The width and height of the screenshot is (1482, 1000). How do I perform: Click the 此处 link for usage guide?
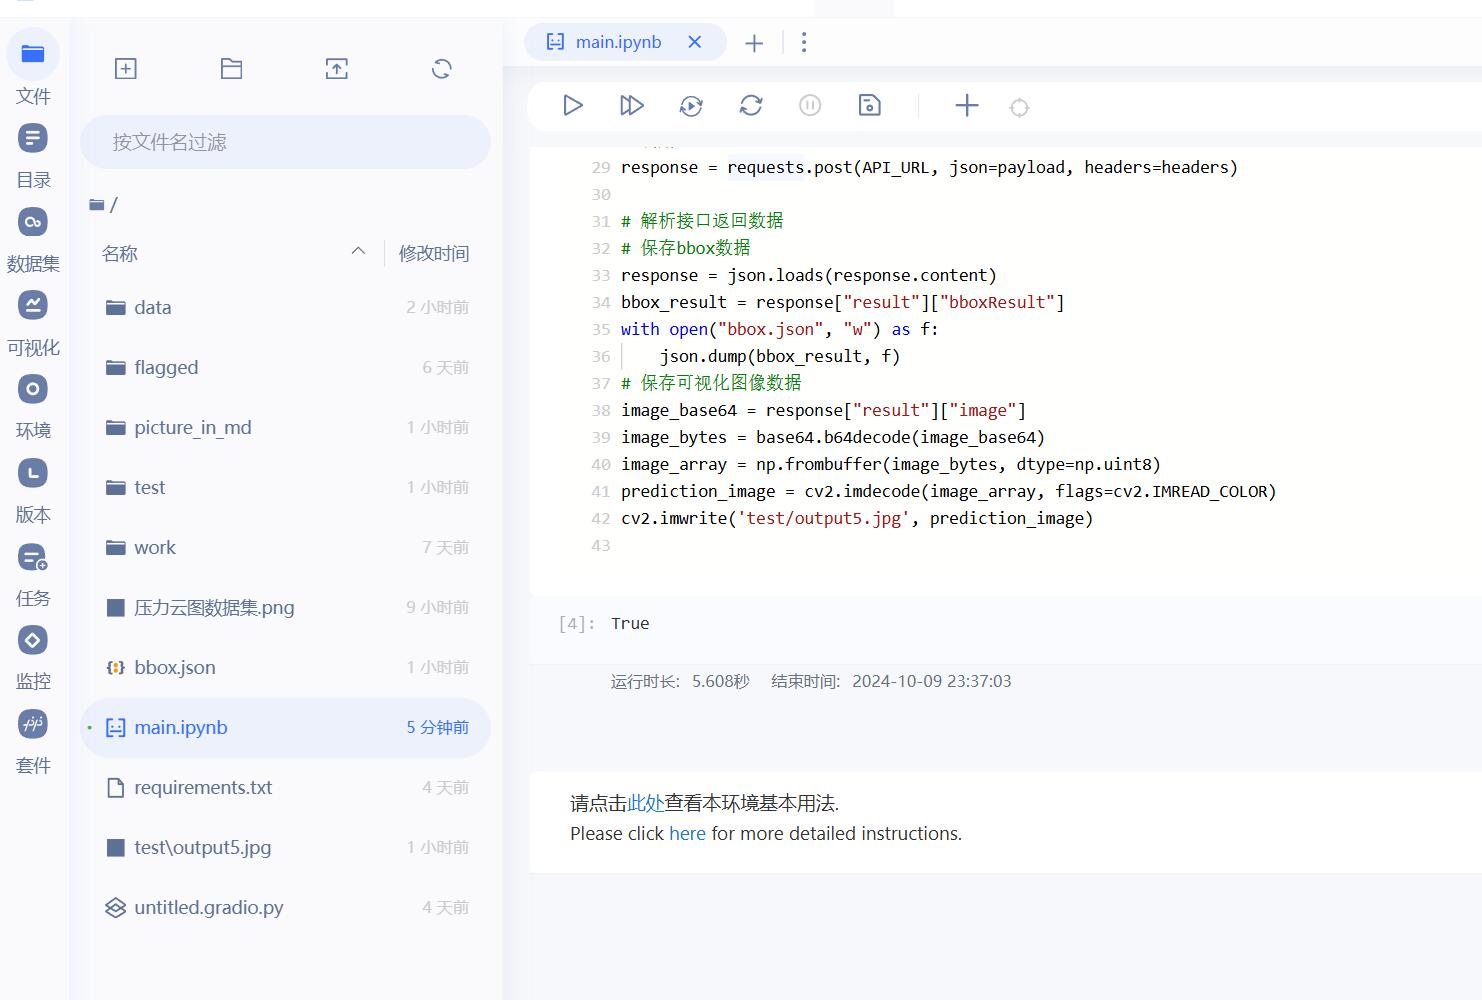click(x=645, y=803)
